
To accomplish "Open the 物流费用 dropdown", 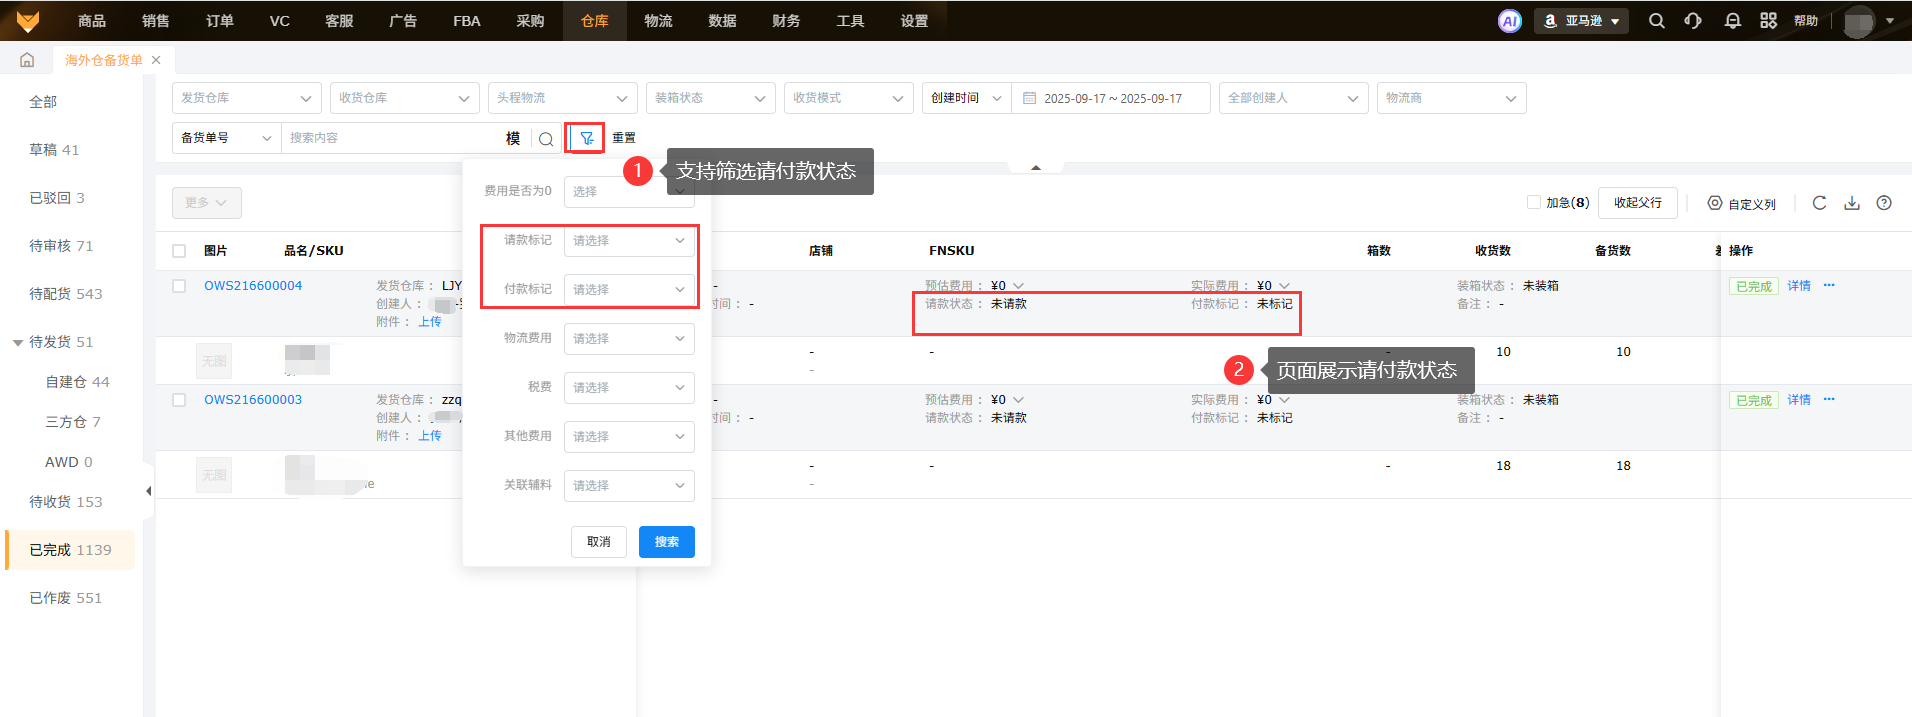I will [629, 339].
